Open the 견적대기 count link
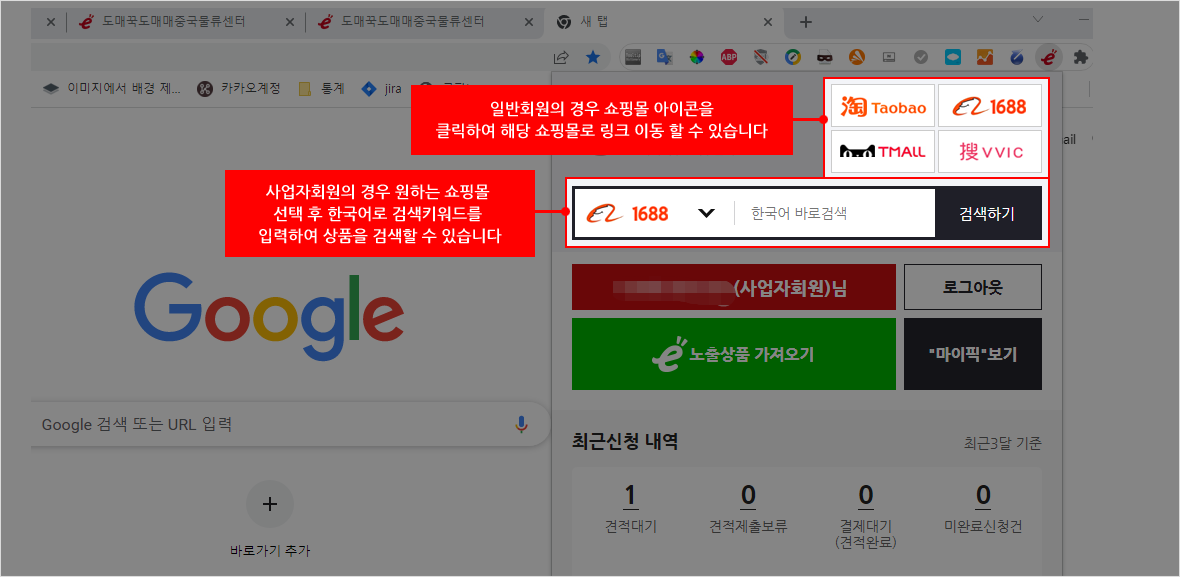 tap(630, 496)
